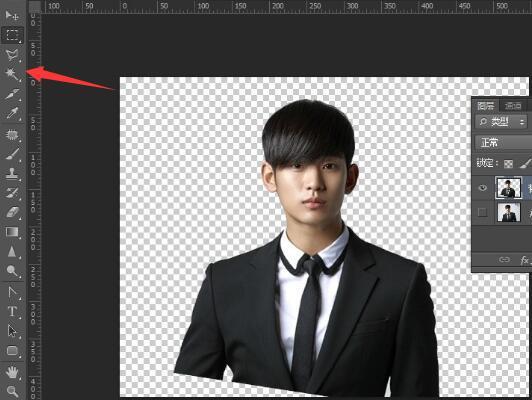Viewport: 532px width, 400px height.
Task: Select the Eraser tool
Action: click(12, 212)
